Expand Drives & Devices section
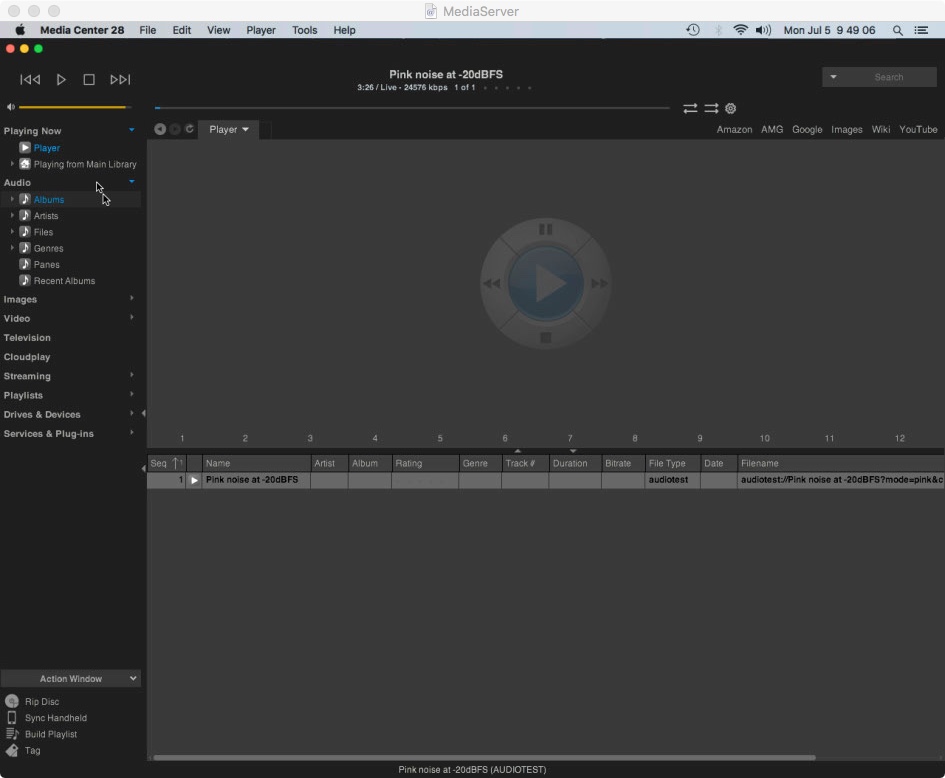Viewport: 945px width, 778px height. click(131, 414)
